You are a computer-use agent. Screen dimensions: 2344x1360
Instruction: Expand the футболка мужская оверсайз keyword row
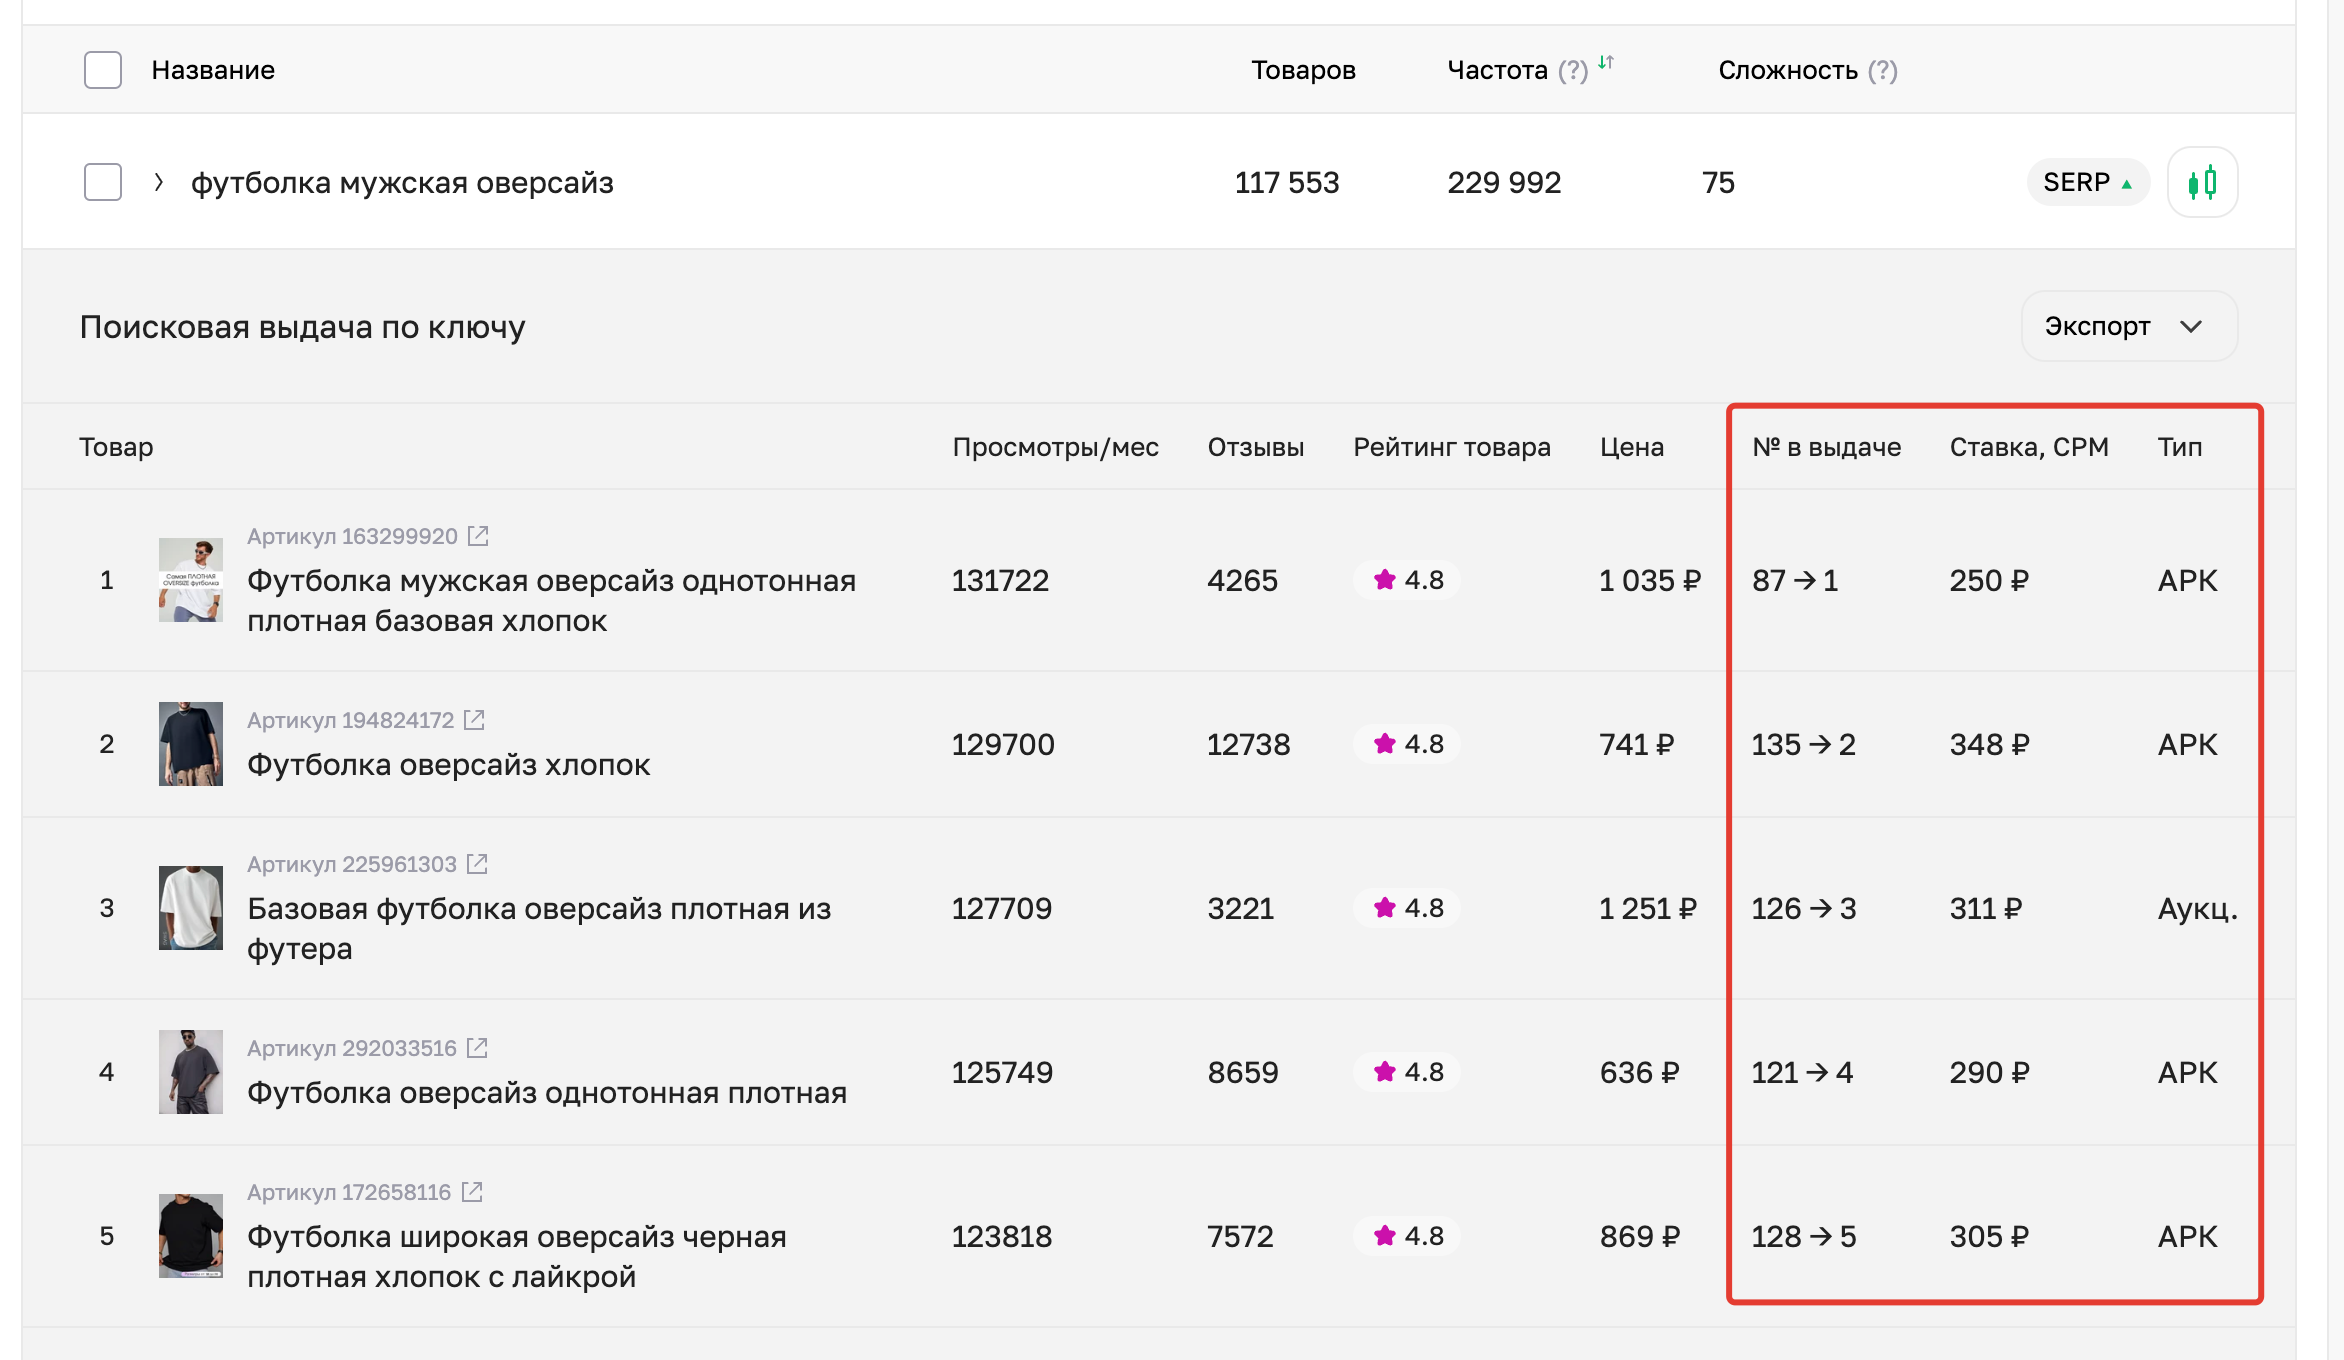pyautogui.click(x=157, y=182)
